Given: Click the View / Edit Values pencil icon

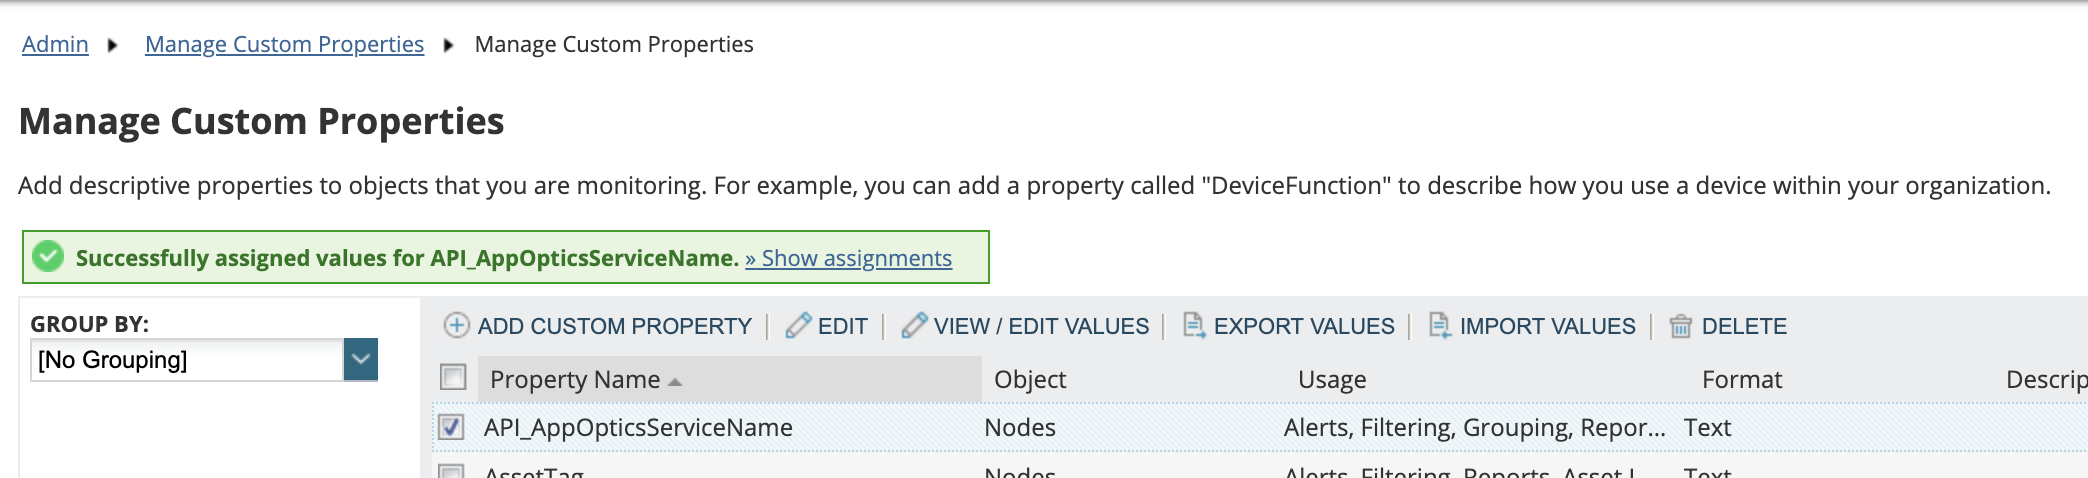Looking at the screenshot, I should [x=914, y=326].
